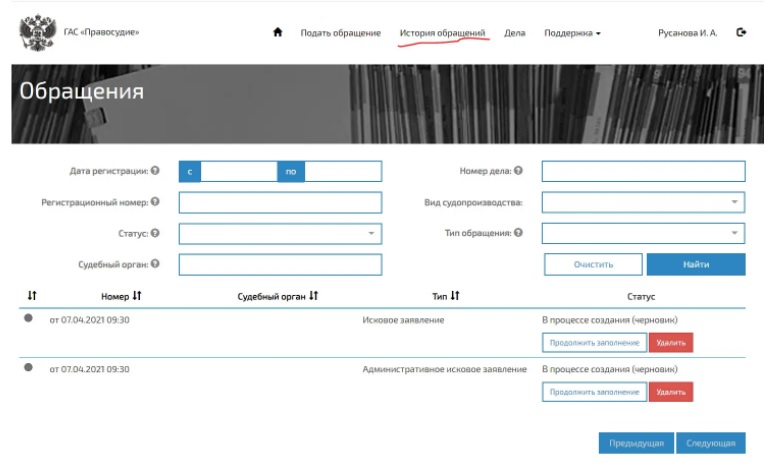This screenshot has height=466, width=775.
Task: Click status dot of Исковое заявление row
Action: pyautogui.click(x=28, y=318)
